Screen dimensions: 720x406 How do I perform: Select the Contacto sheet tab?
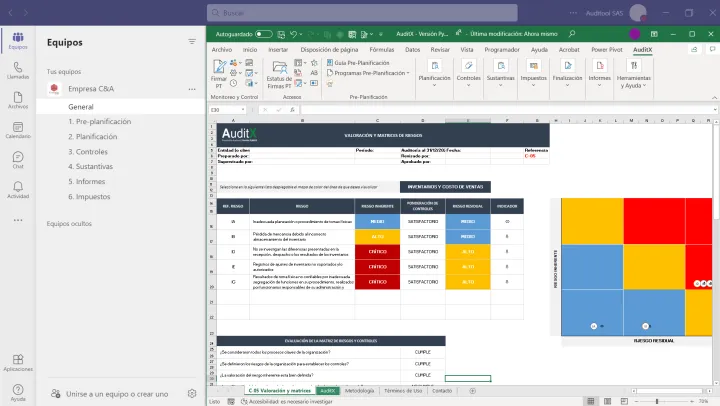tap(442, 391)
